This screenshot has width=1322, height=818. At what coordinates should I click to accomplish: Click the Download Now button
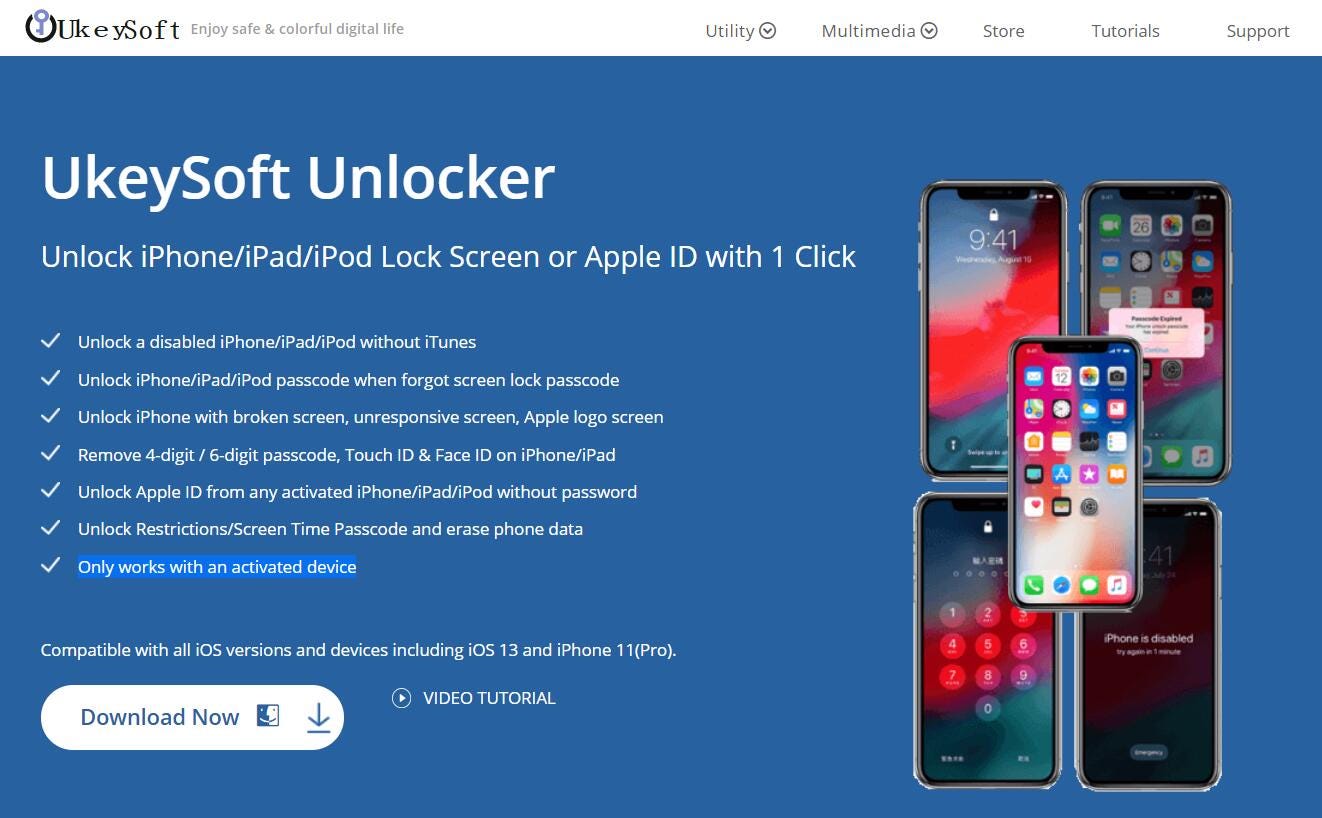pyautogui.click(x=192, y=717)
